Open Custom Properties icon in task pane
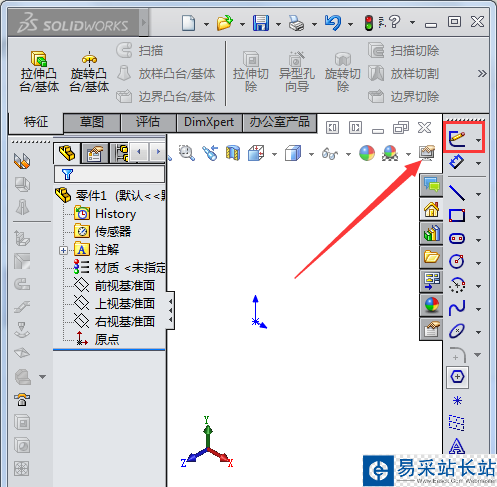 tap(431, 329)
